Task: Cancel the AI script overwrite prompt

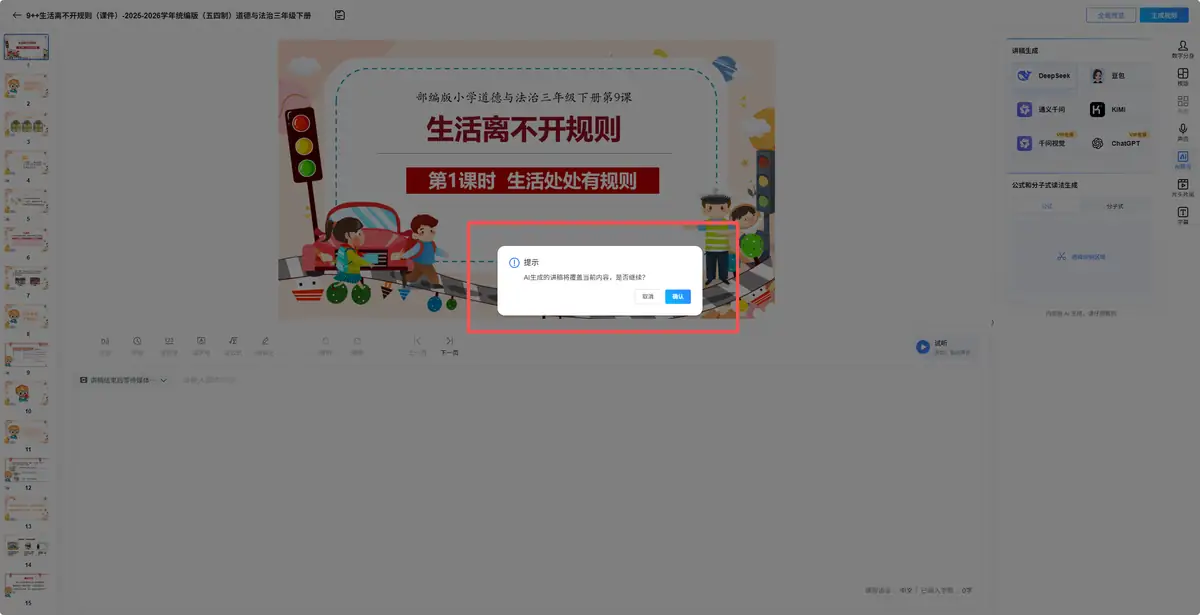Action: point(648,297)
